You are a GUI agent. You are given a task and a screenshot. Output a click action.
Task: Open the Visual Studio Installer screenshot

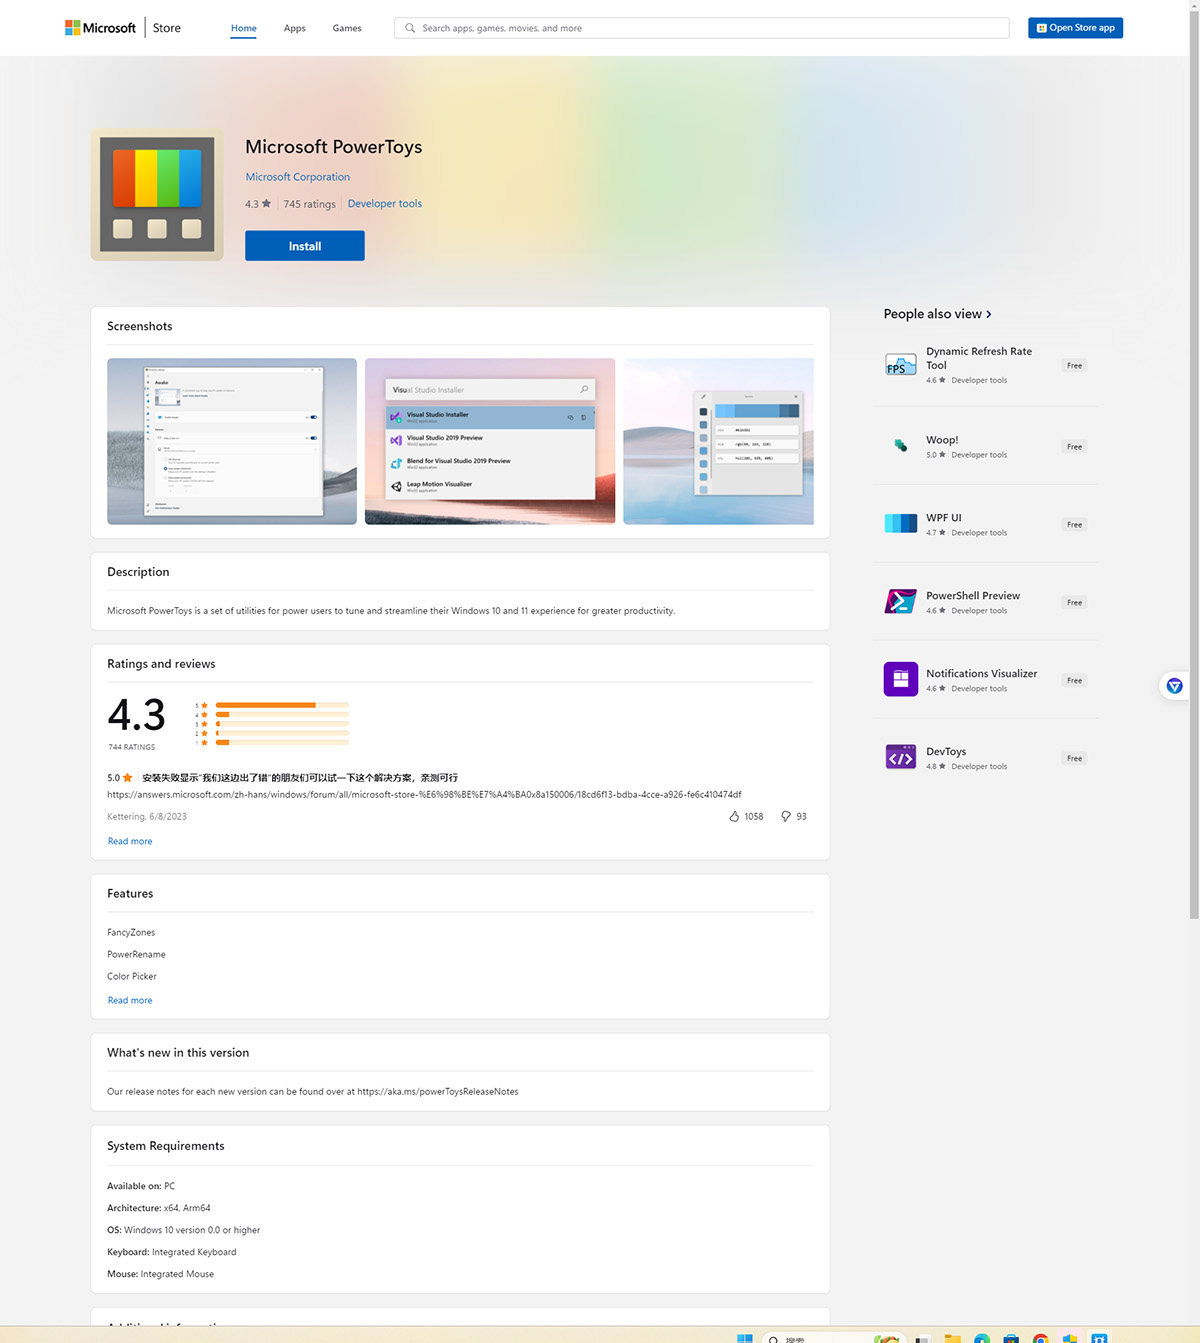click(490, 441)
